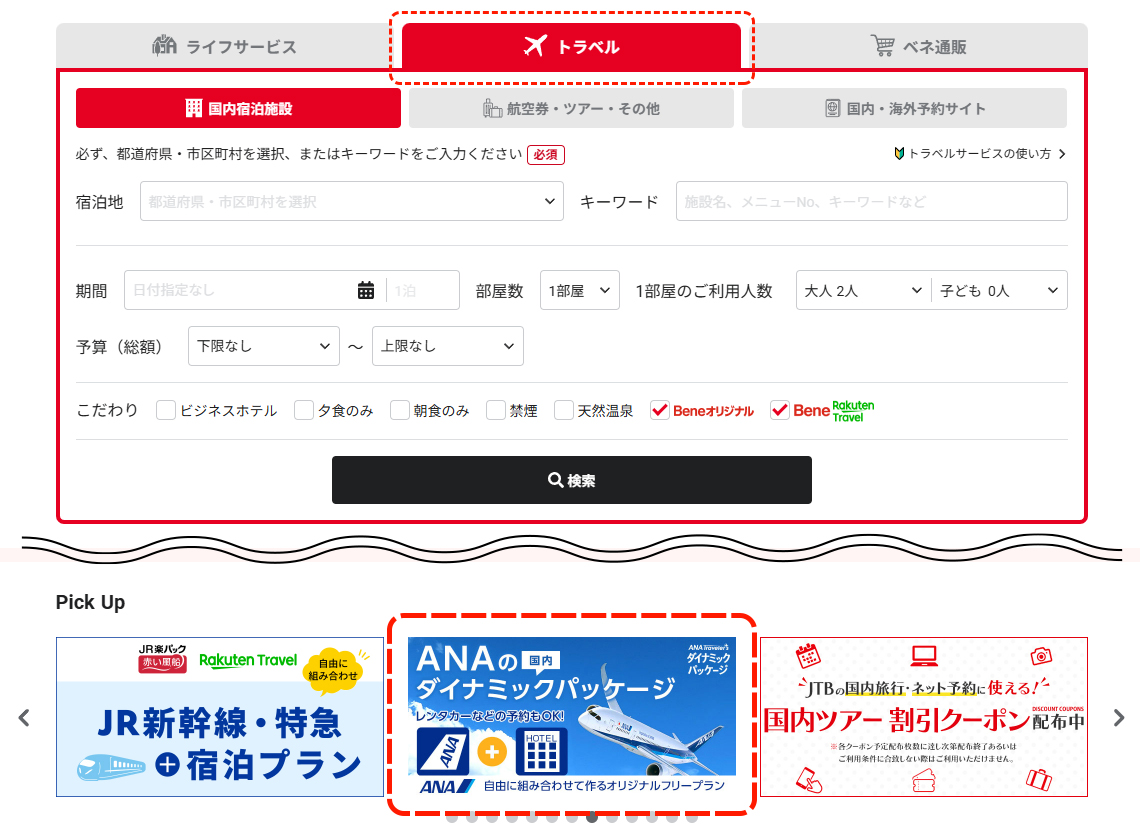
Task: Click the passport icon on 国内・海外予約サイト
Action: pyautogui.click(x=832, y=108)
